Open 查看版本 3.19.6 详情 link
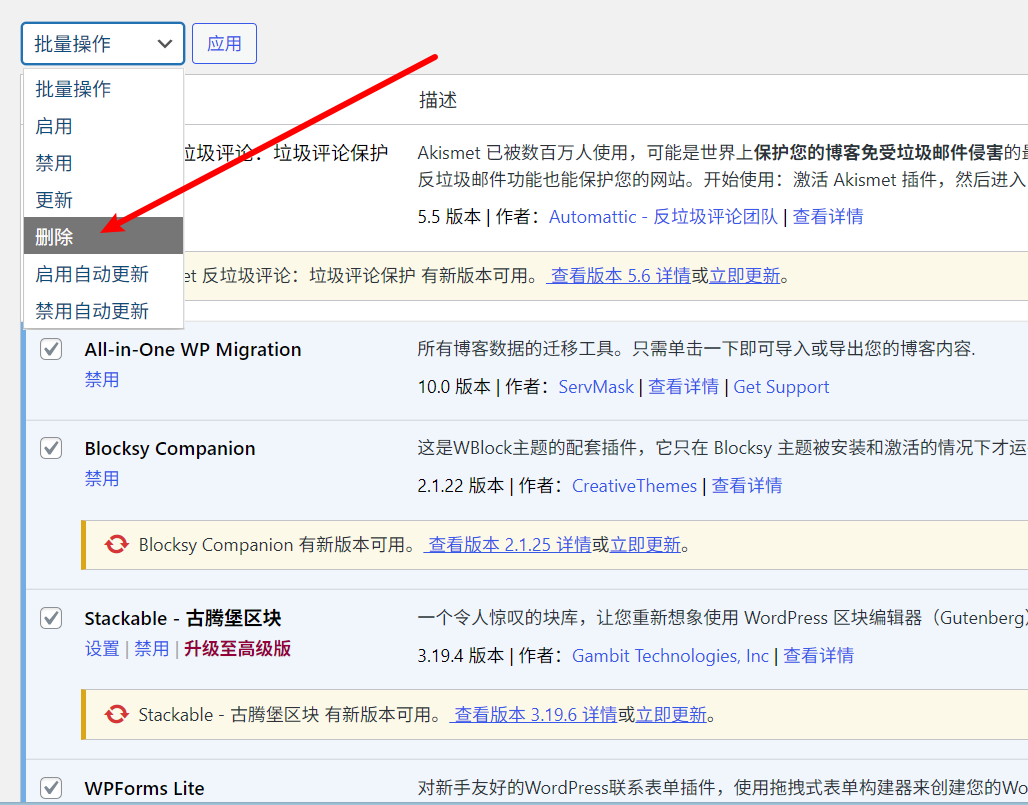 pos(533,715)
